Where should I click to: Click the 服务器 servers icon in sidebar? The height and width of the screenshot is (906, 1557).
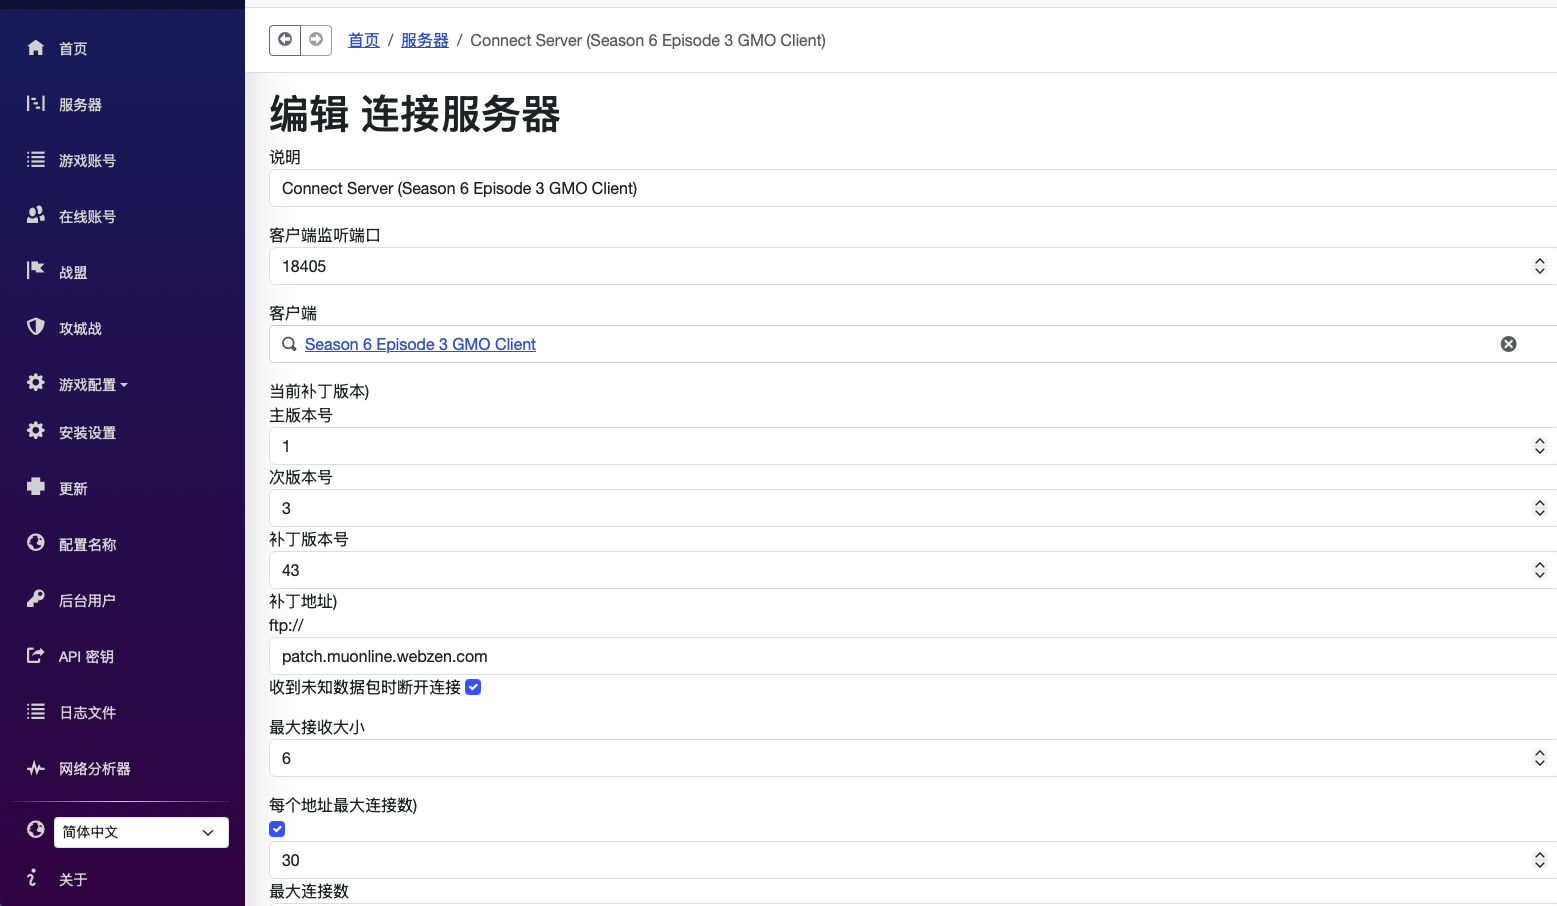point(36,103)
